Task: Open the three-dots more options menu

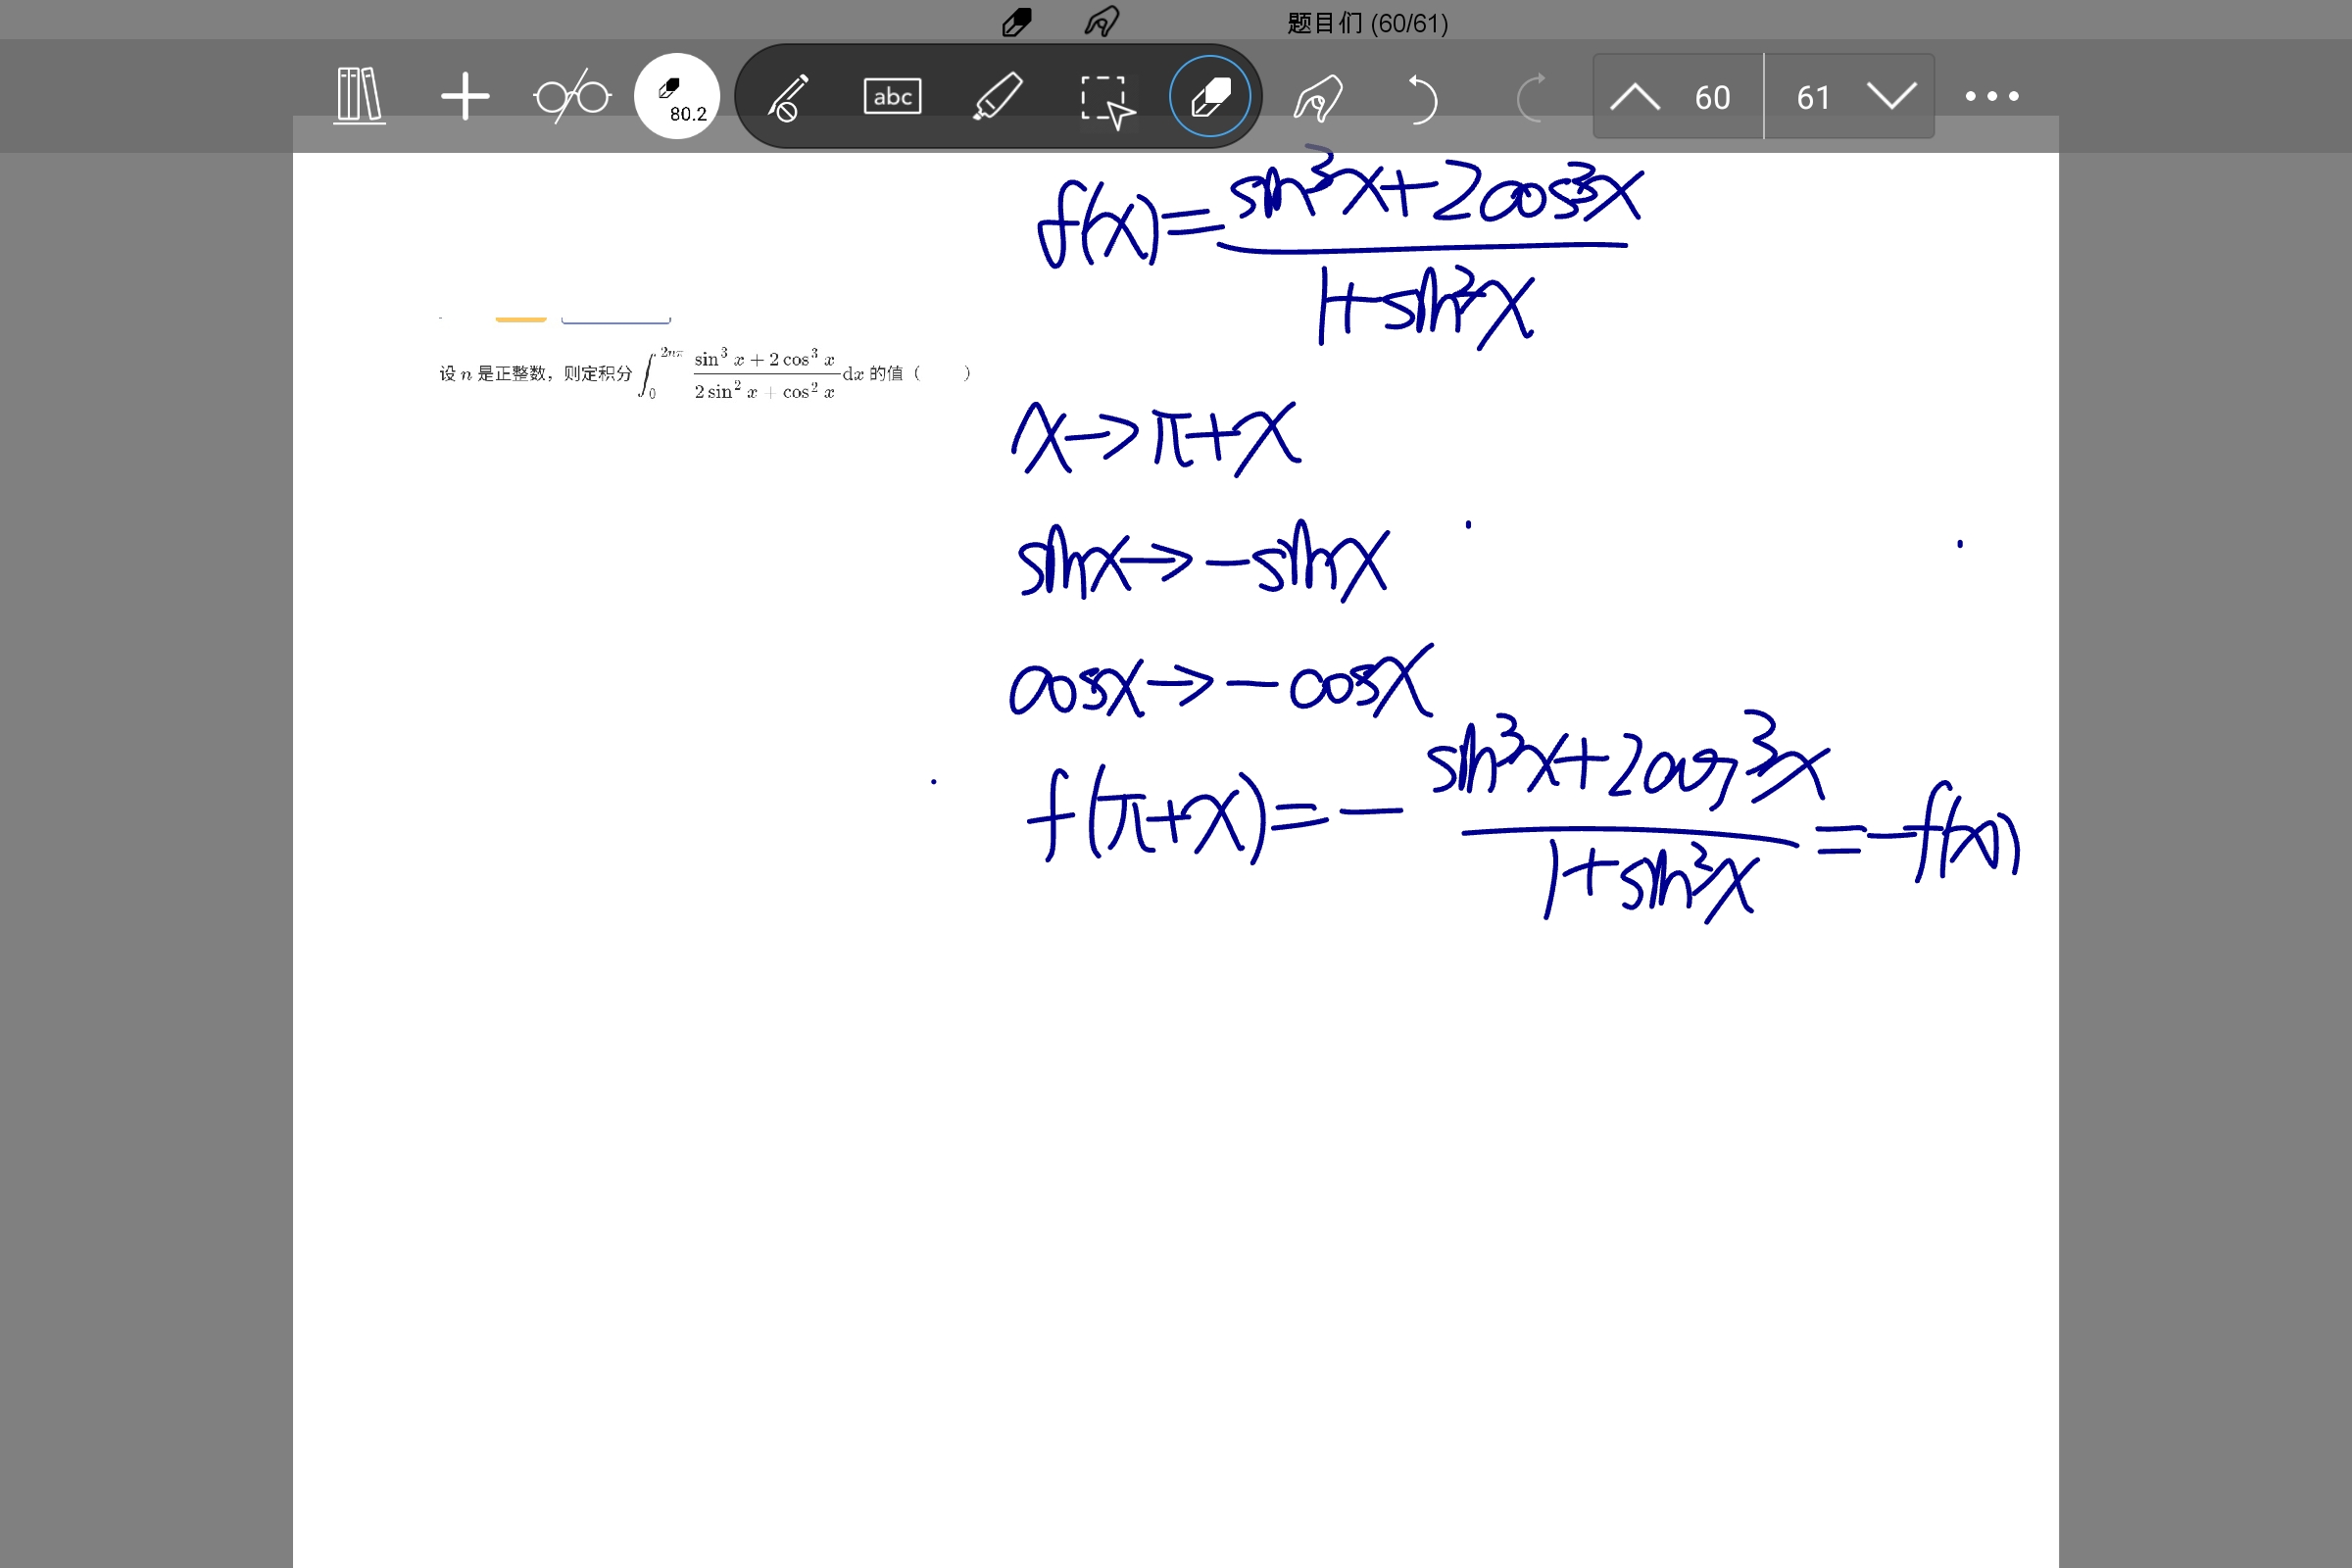Action: pyautogui.click(x=1991, y=97)
